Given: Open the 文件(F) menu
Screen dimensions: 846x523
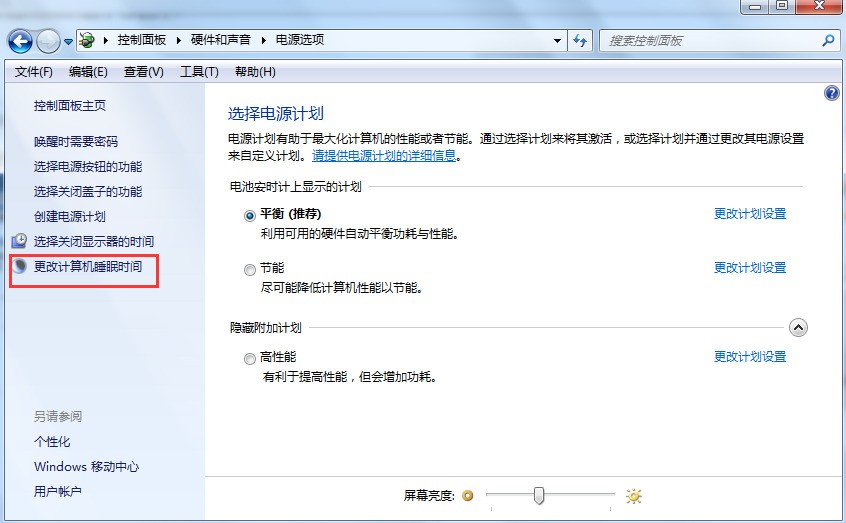Looking at the screenshot, I should point(33,72).
